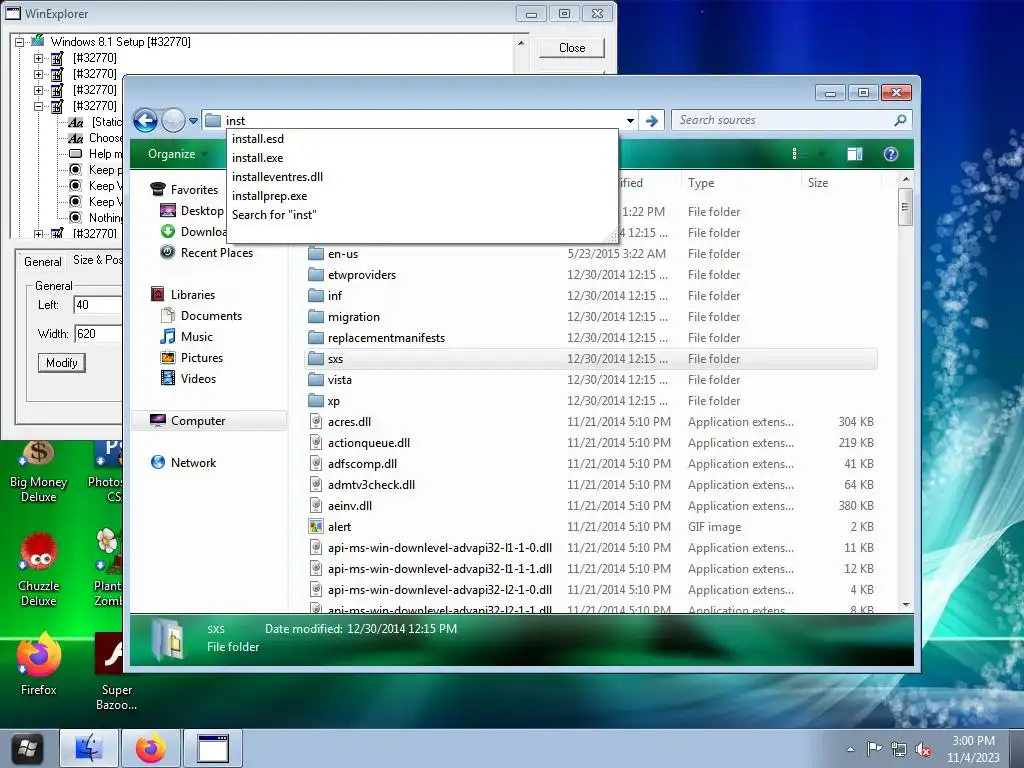Expand third [#32770] node in WinExplorer tree
This screenshot has height=768, width=1024.
click(39, 90)
